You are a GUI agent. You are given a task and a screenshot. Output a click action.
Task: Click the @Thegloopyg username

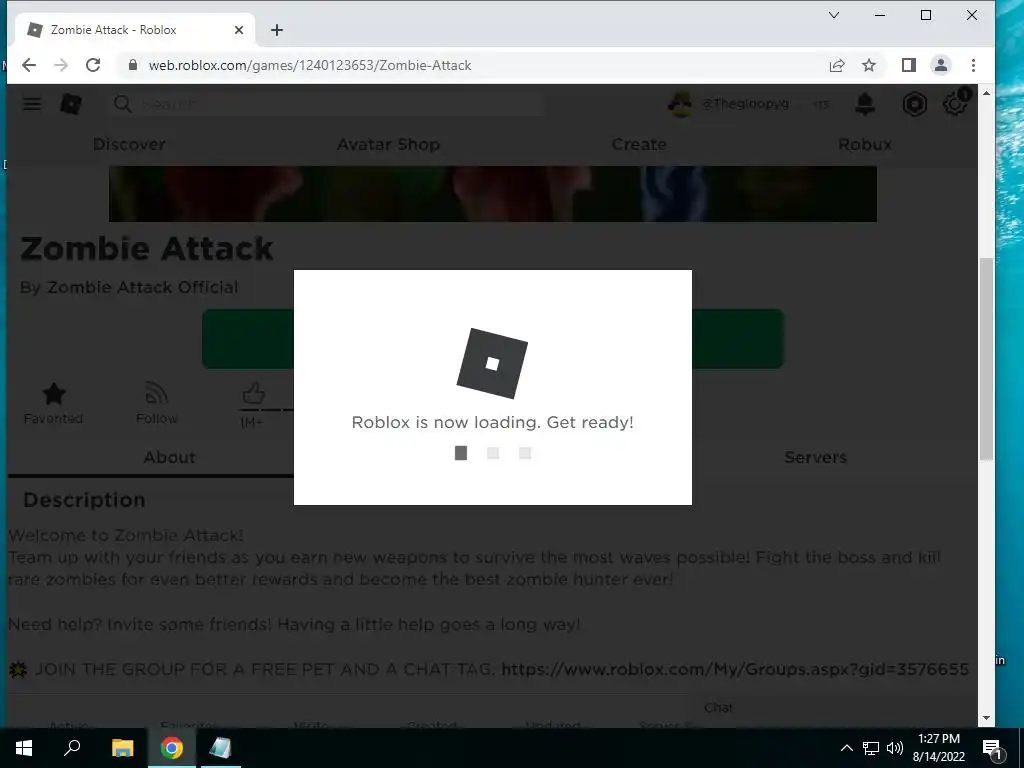coord(744,104)
